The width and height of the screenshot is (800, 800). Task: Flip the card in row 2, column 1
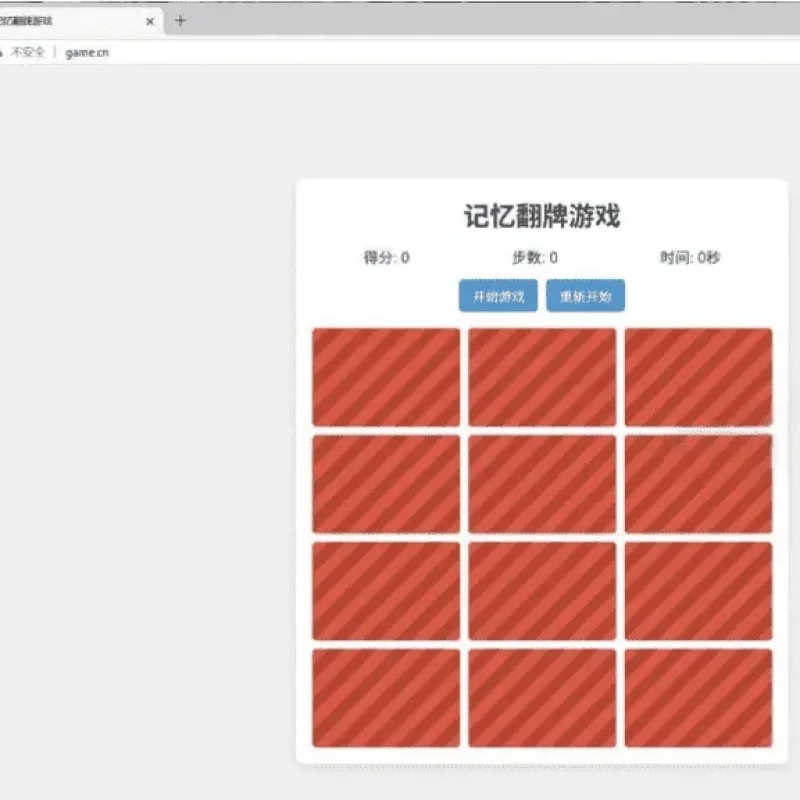[x=386, y=484]
